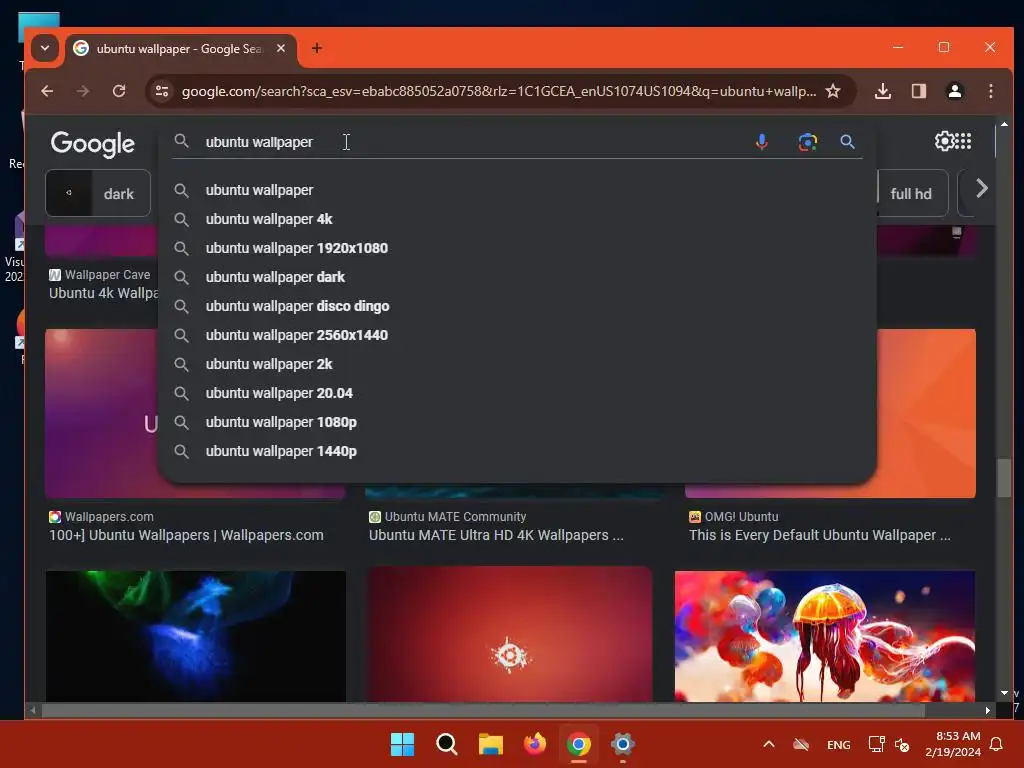Expand the tab search dropdown
Image resolution: width=1024 pixels, height=768 pixels.
pyautogui.click(x=45, y=48)
